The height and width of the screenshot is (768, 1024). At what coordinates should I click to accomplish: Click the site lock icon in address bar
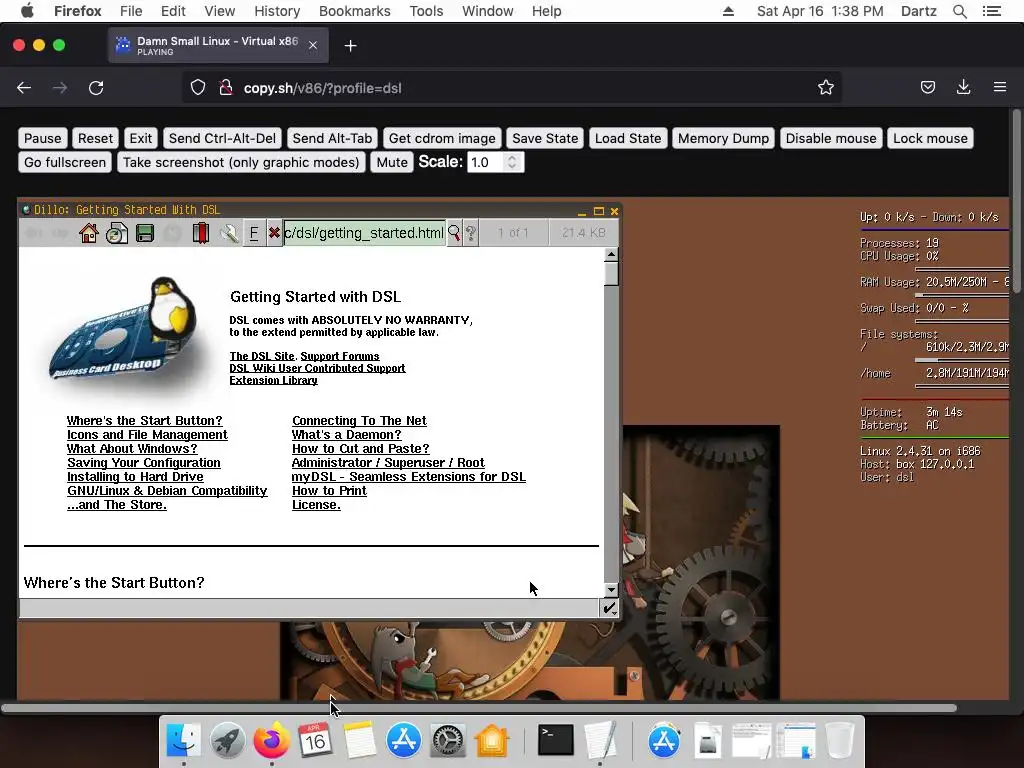point(226,88)
